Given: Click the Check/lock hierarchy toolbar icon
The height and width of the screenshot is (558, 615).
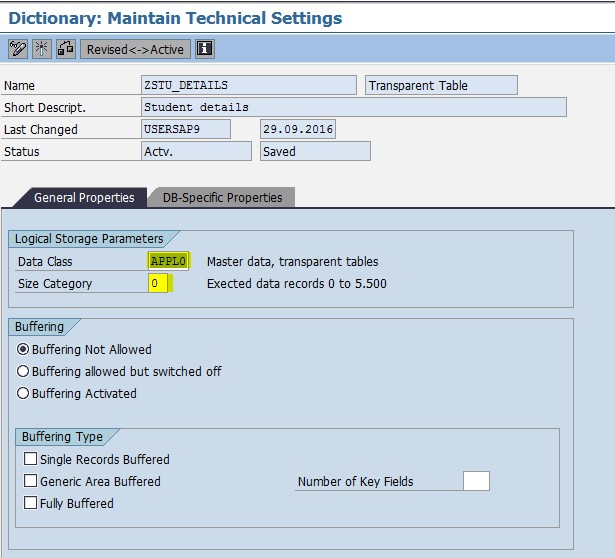Looking at the screenshot, I should click(66, 49).
